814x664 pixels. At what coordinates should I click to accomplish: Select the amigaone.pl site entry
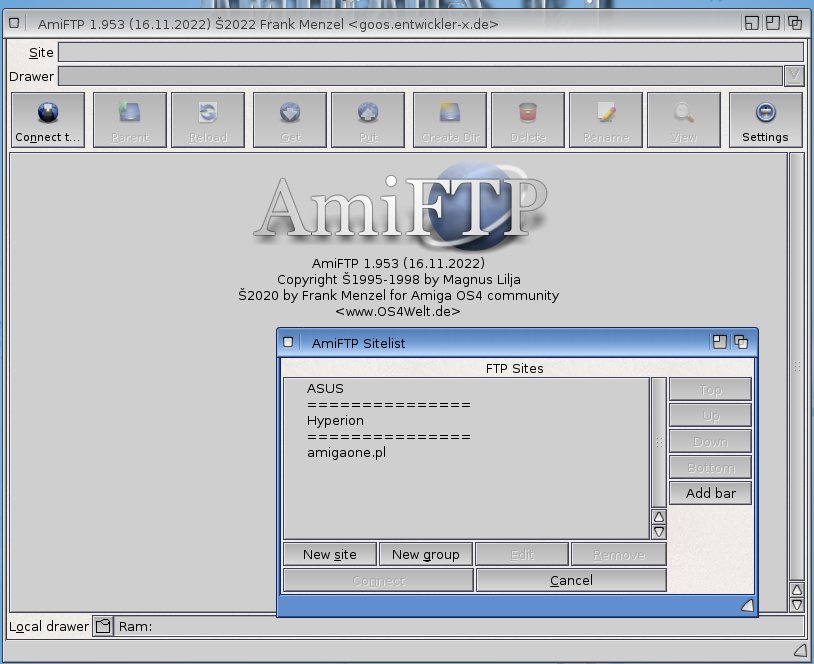(466, 453)
